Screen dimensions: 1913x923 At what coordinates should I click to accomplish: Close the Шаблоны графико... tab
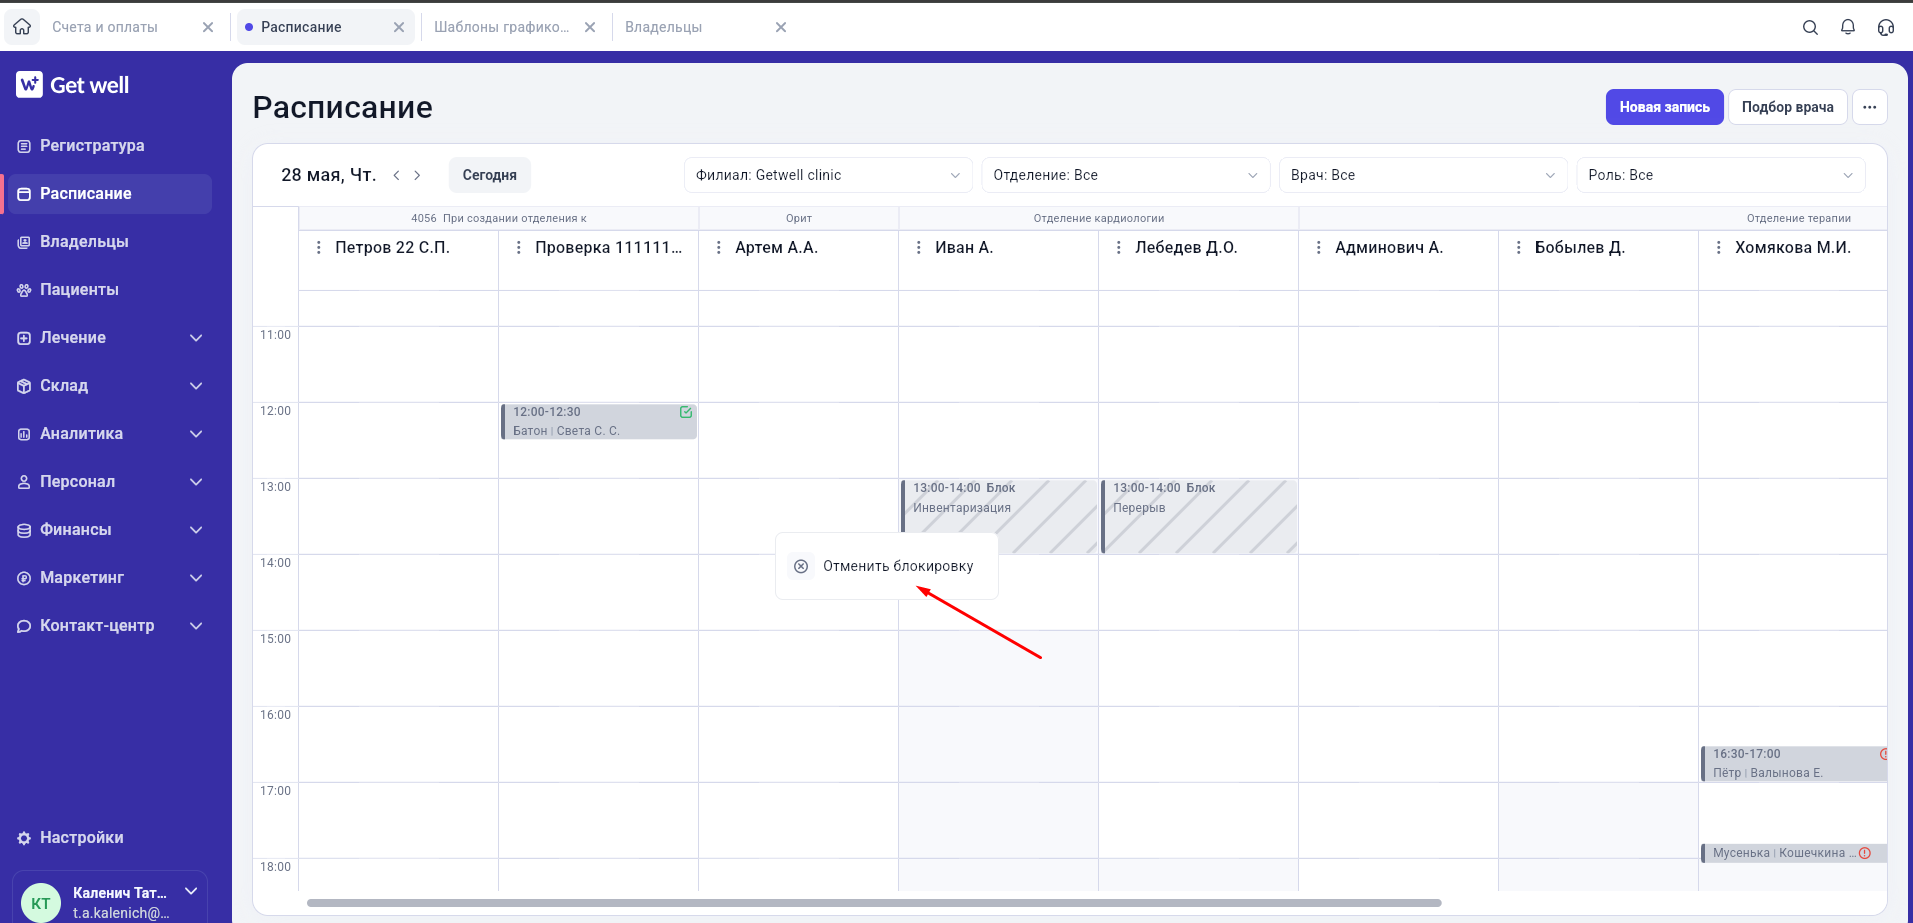[x=590, y=28]
